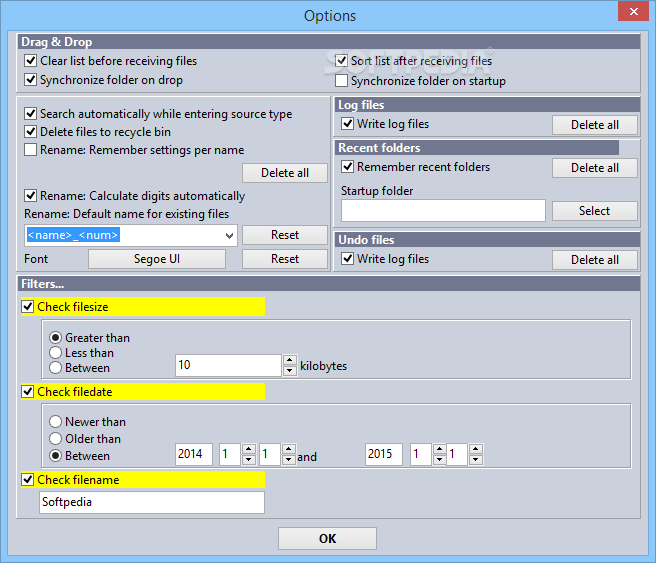
Task: Open the default name pattern dropdown
Action: (229, 235)
